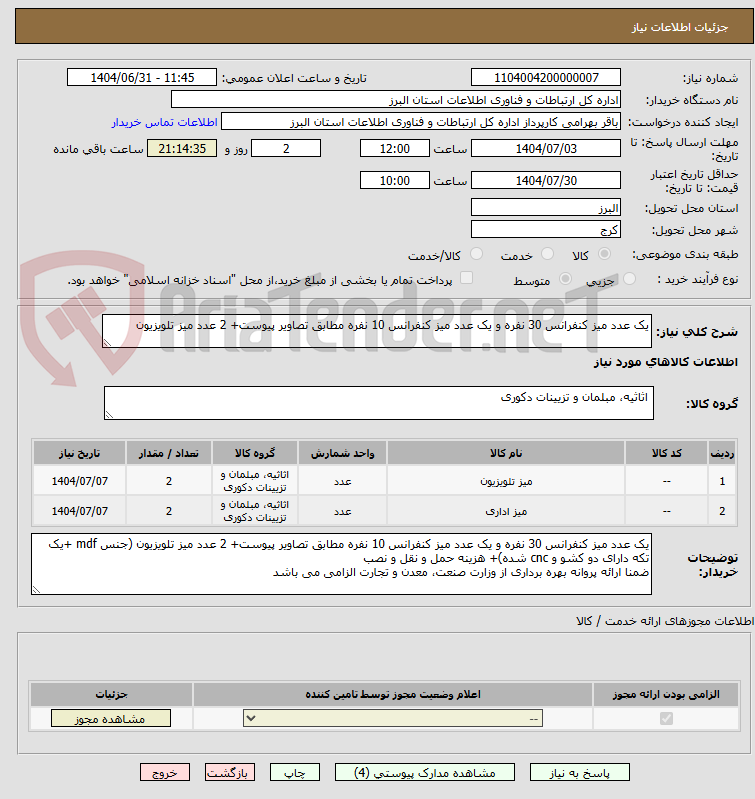Click the resize handle of goods group box
Image resolution: width=755 pixels, height=799 pixels.
pos(109,415)
